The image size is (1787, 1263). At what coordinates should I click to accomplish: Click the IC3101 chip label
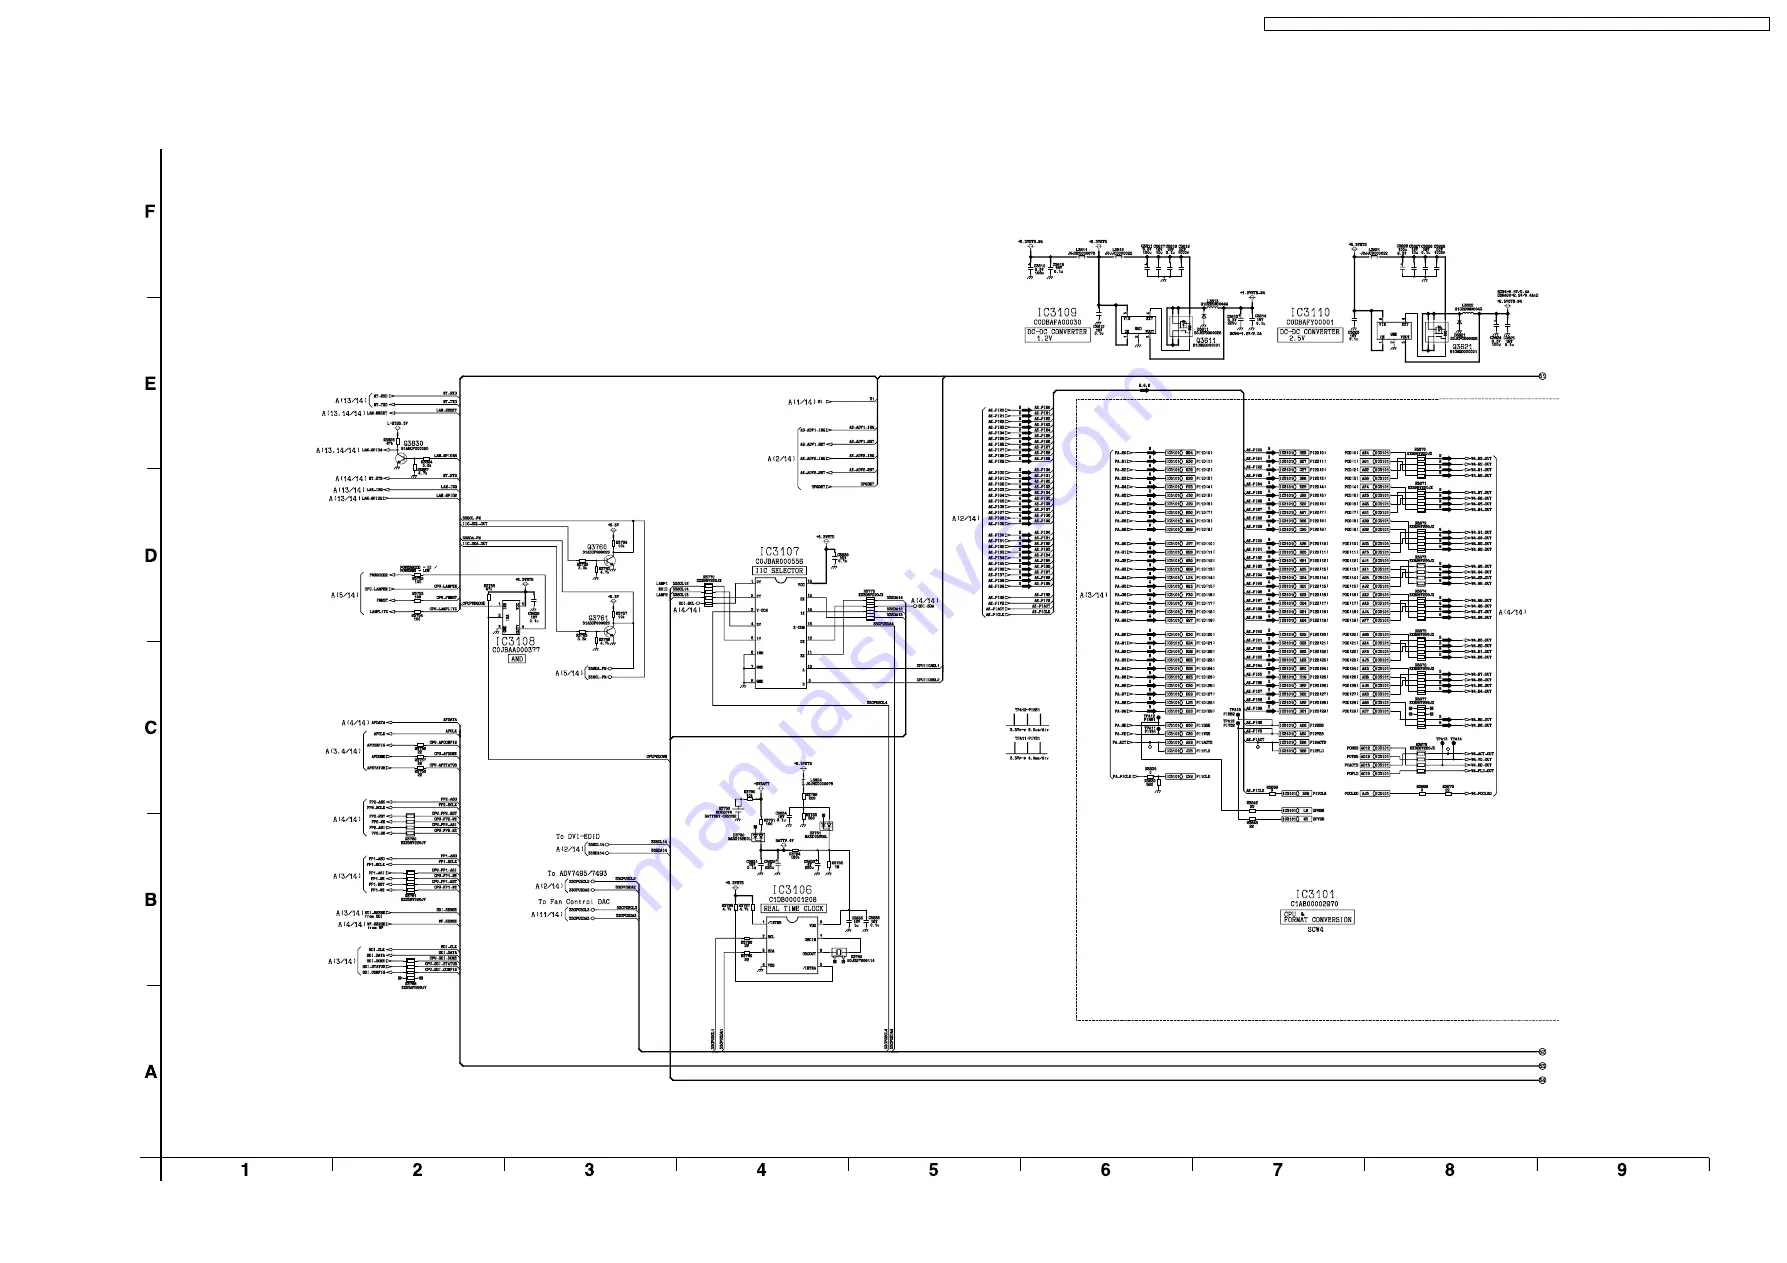[1315, 895]
